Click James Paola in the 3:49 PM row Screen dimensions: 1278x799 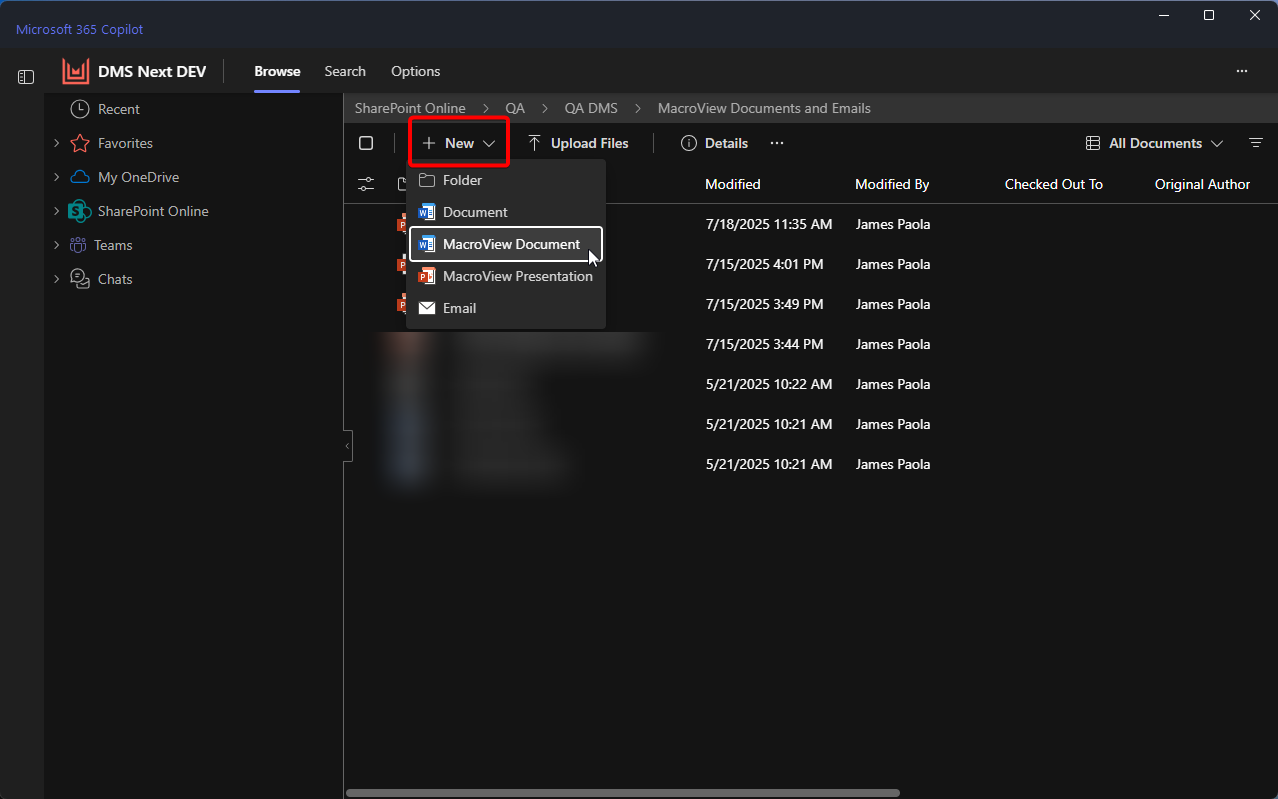pos(893,304)
